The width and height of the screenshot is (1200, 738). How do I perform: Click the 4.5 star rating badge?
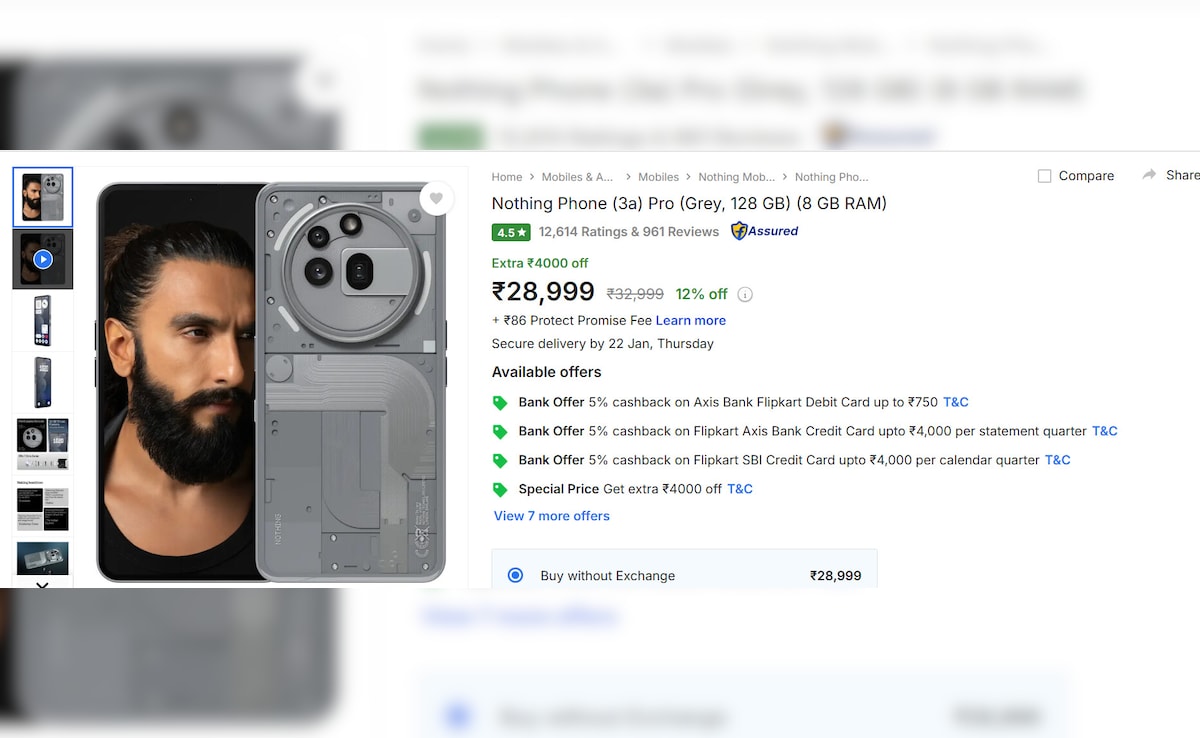[x=511, y=232]
